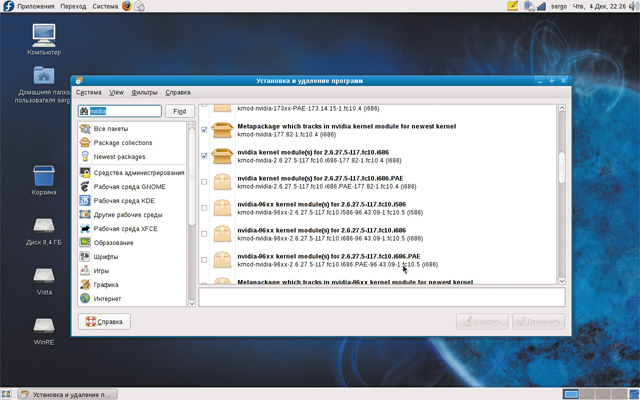640x400 pixels.
Task: Click the Справка help button at bottom
Action: (104, 322)
